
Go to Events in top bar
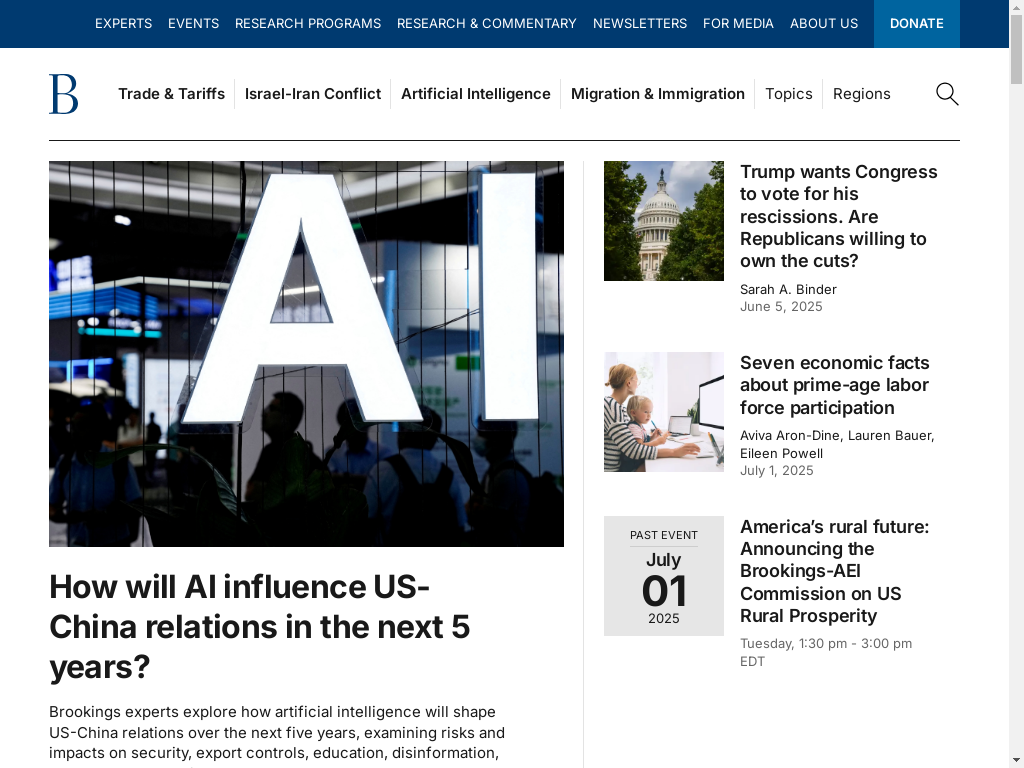pyautogui.click(x=193, y=24)
